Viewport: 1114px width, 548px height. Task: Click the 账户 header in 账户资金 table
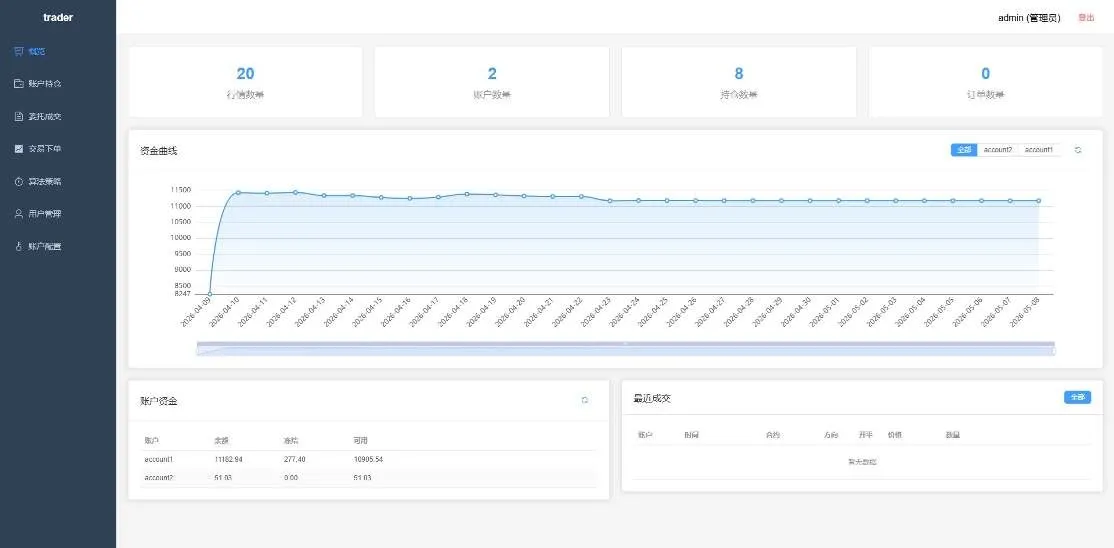tap(151, 441)
